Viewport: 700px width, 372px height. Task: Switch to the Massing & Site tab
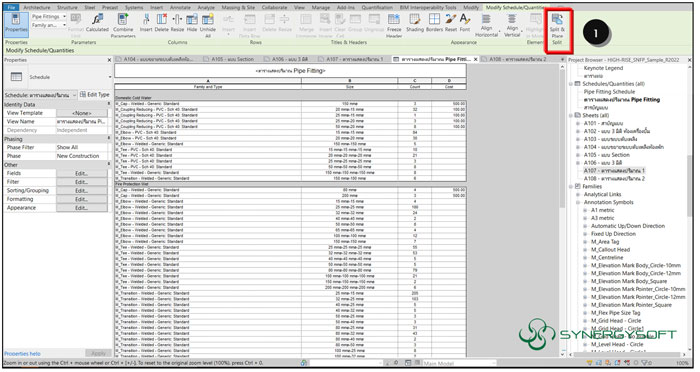pos(238,7)
